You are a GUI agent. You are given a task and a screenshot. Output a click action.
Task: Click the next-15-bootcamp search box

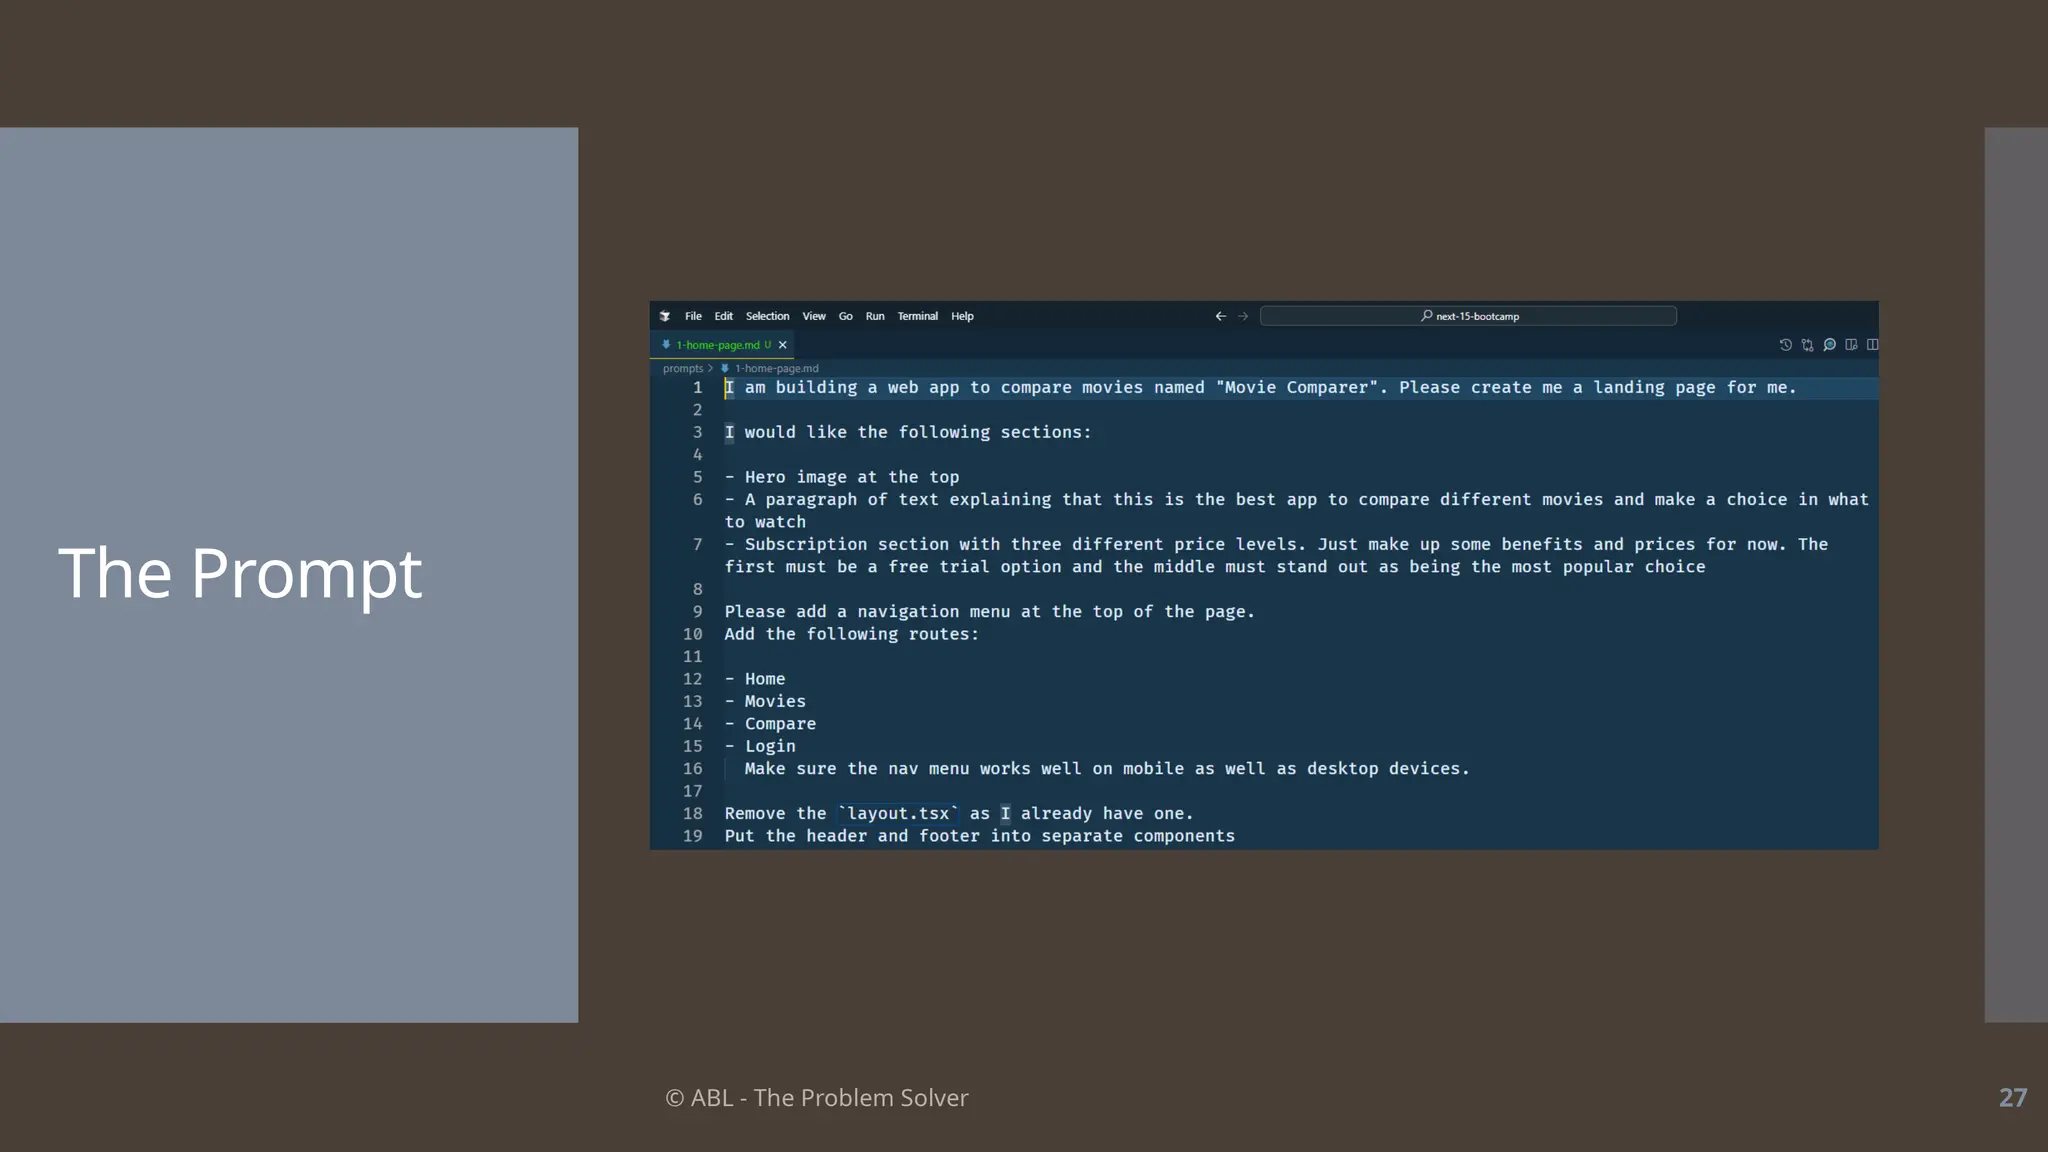(1468, 316)
